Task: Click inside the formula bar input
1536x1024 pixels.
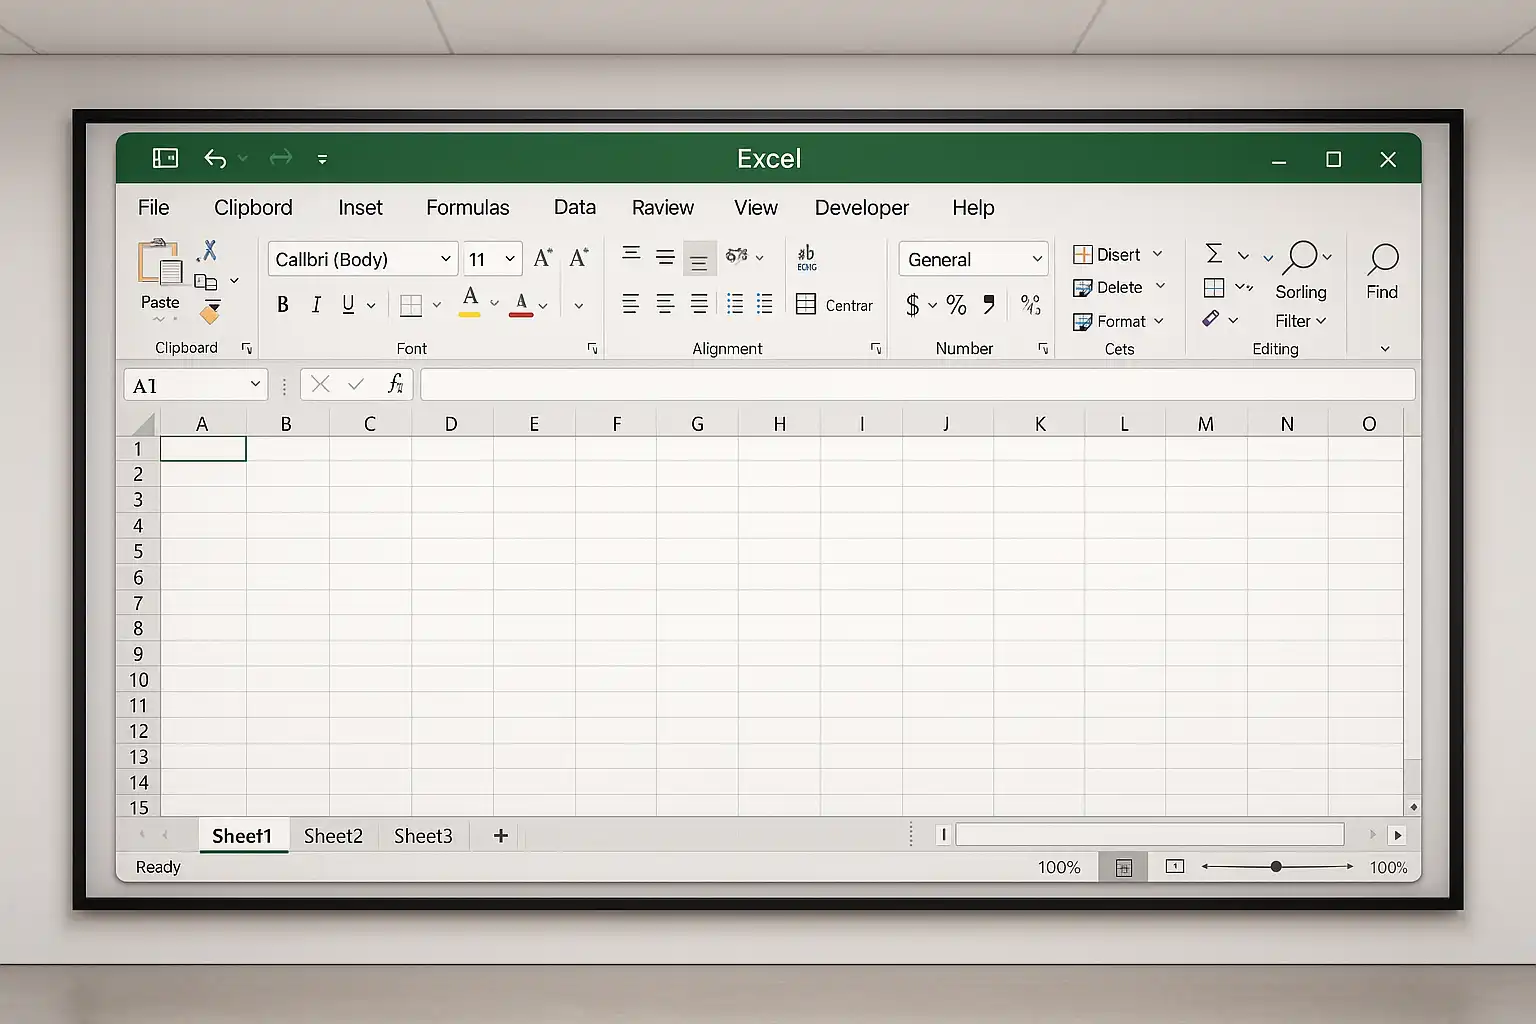Action: pyautogui.click(x=916, y=384)
